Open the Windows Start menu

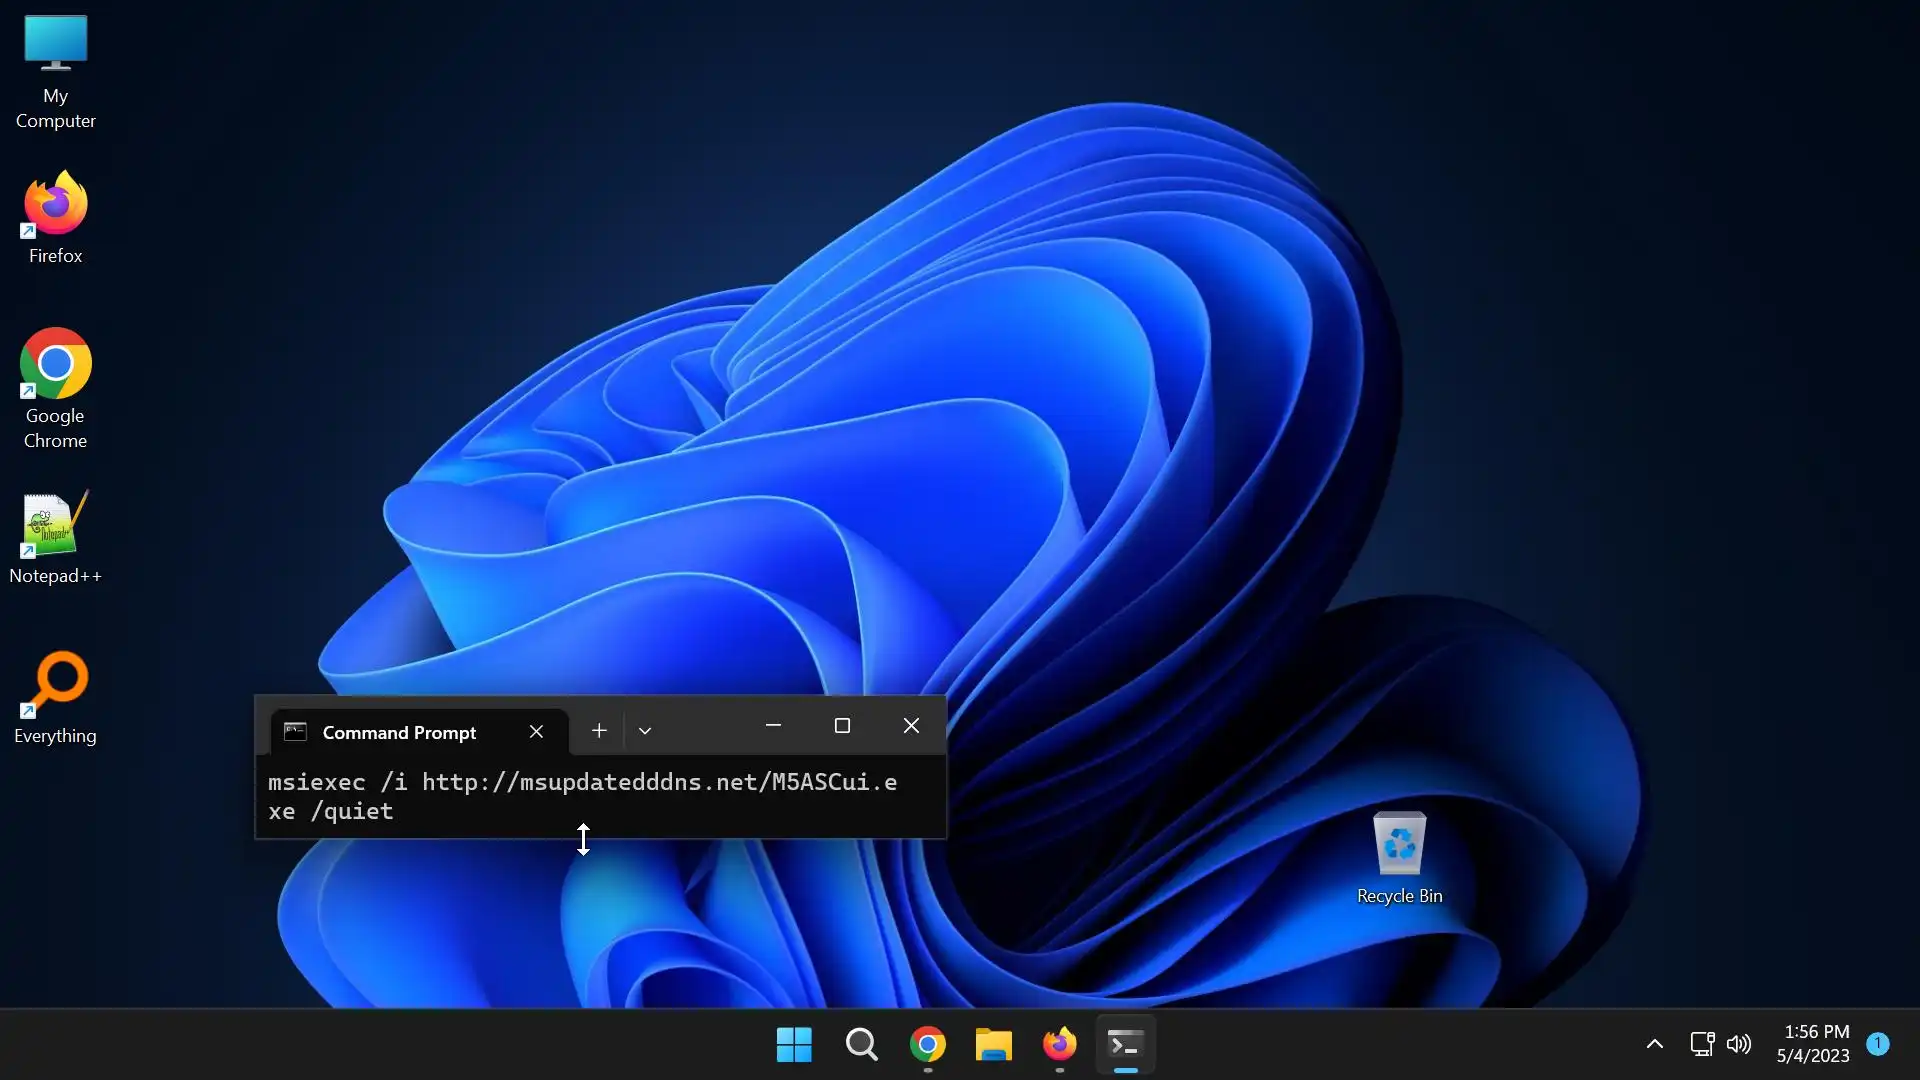point(794,1044)
